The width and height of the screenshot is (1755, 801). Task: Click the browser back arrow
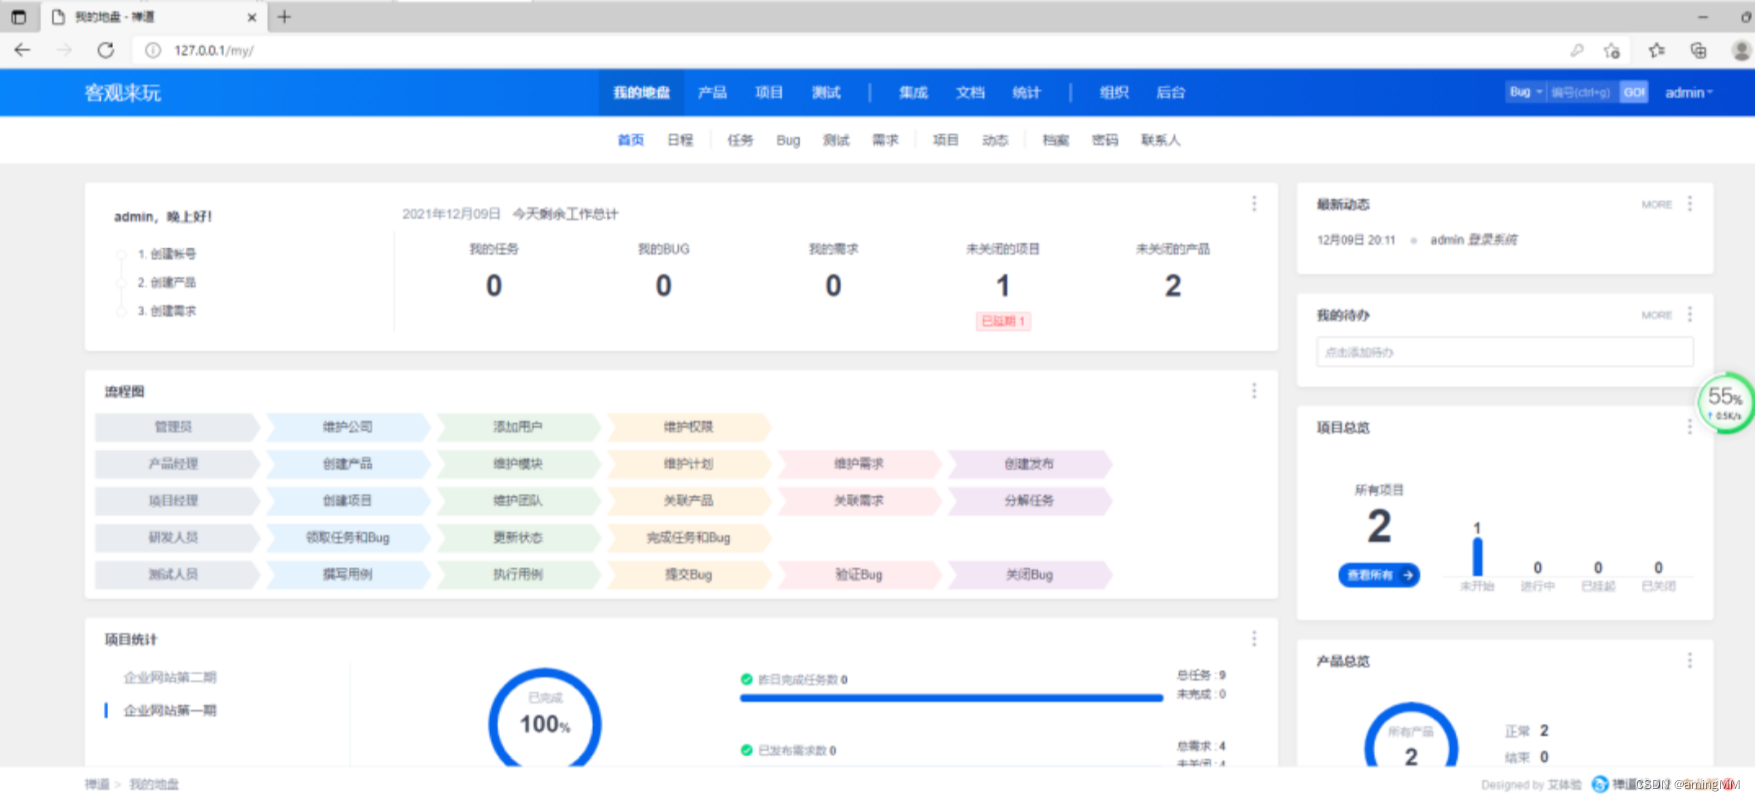coord(23,50)
